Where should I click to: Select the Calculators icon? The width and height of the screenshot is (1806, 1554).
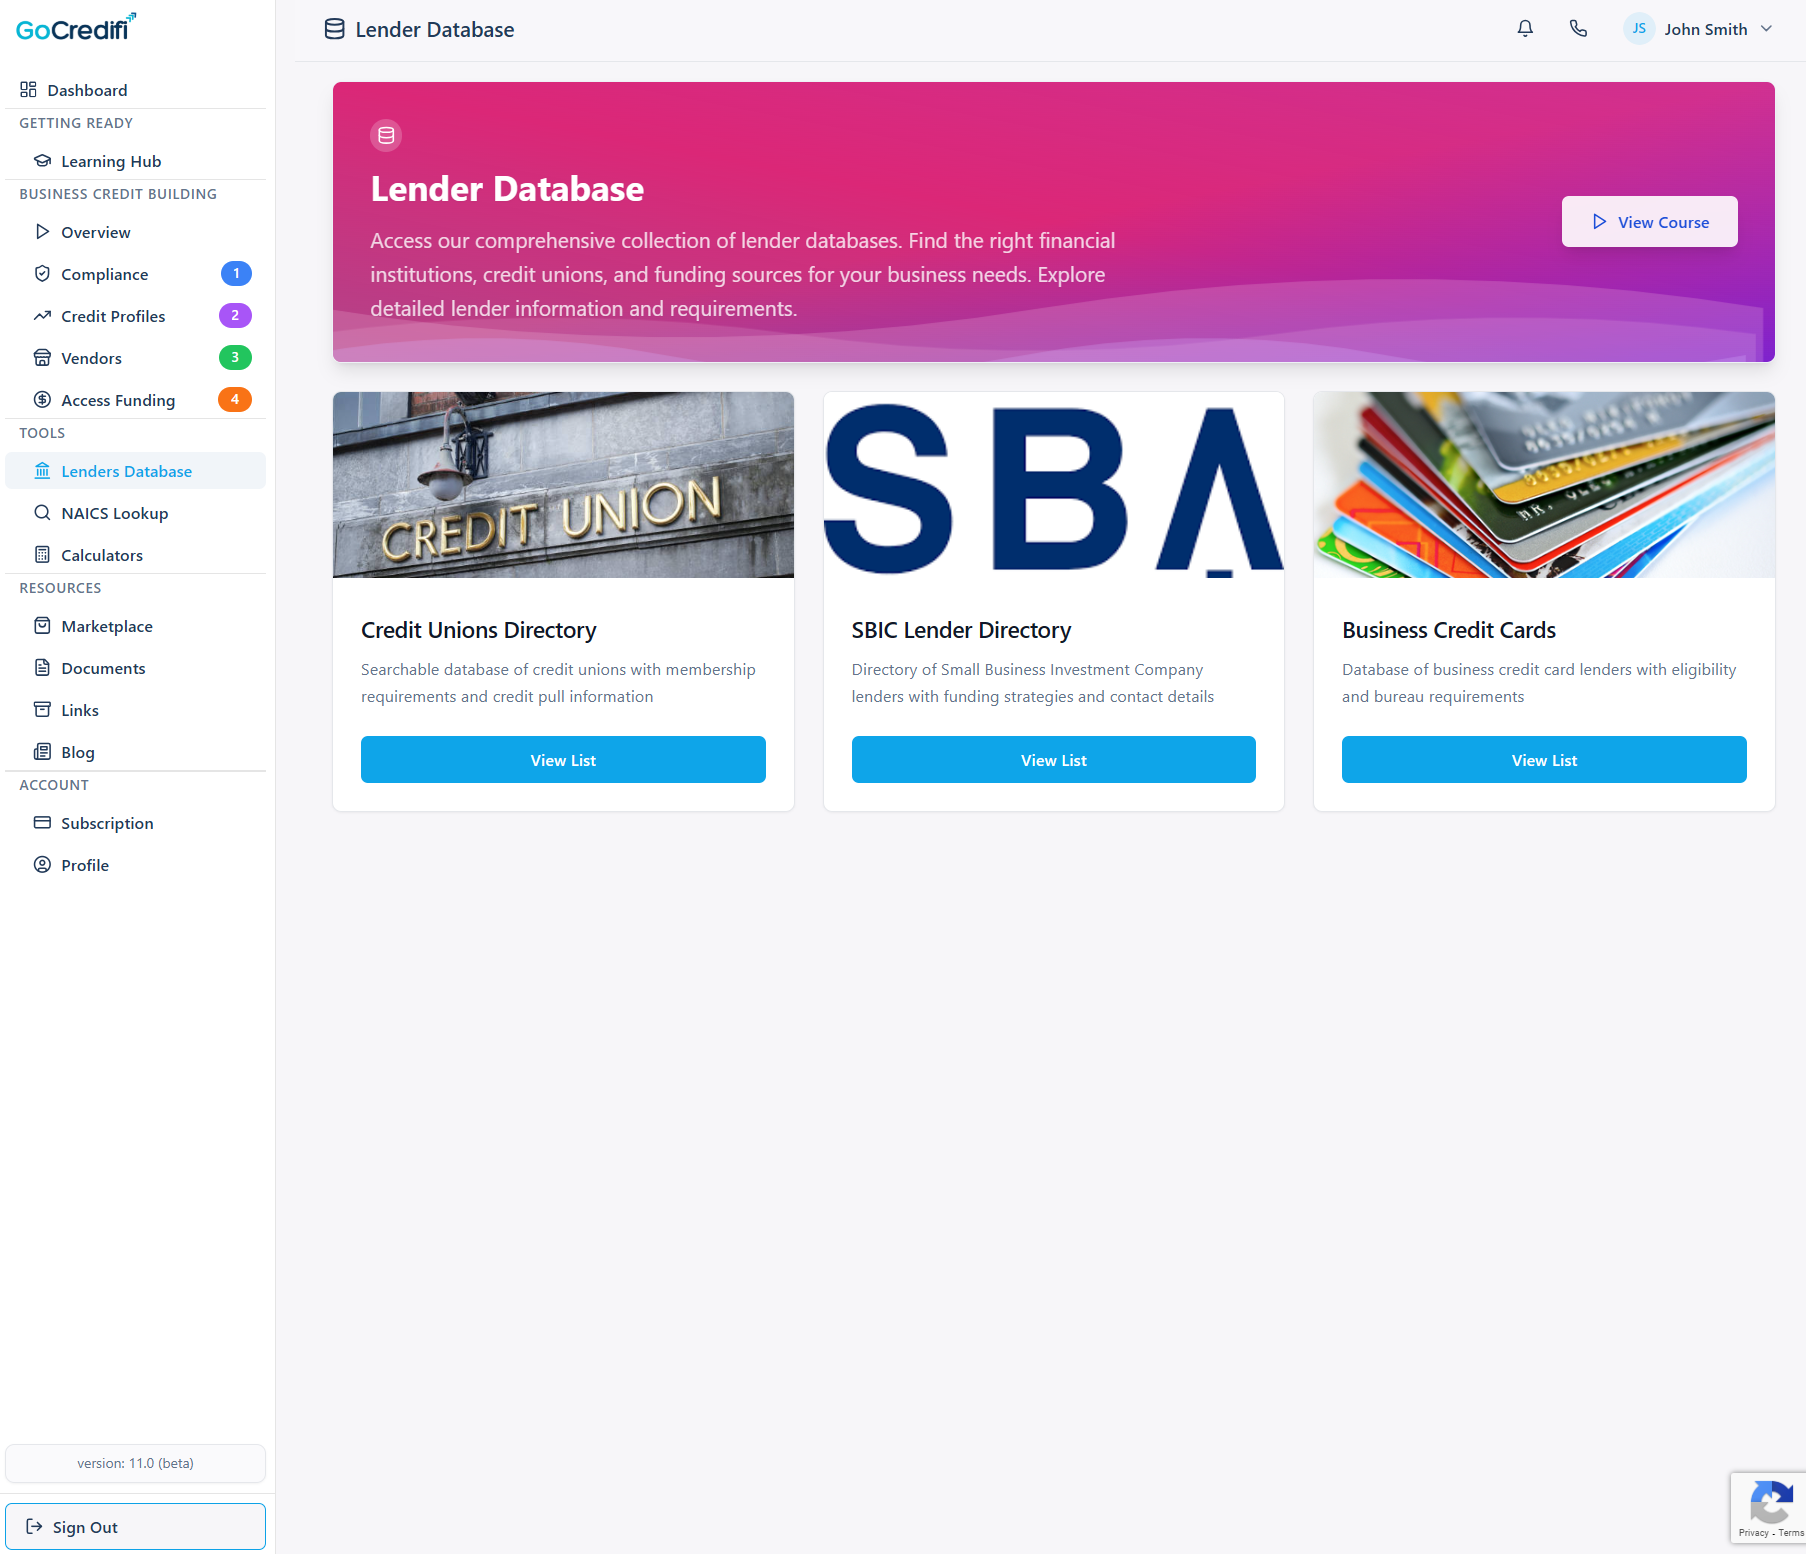tap(42, 554)
